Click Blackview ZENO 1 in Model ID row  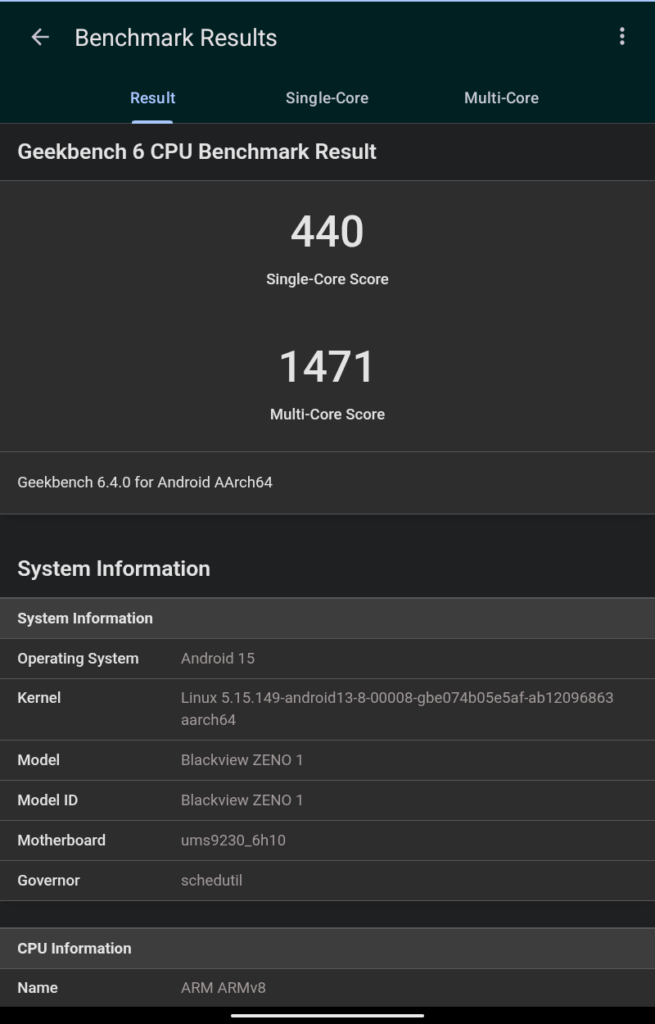[x=242, y=800]
